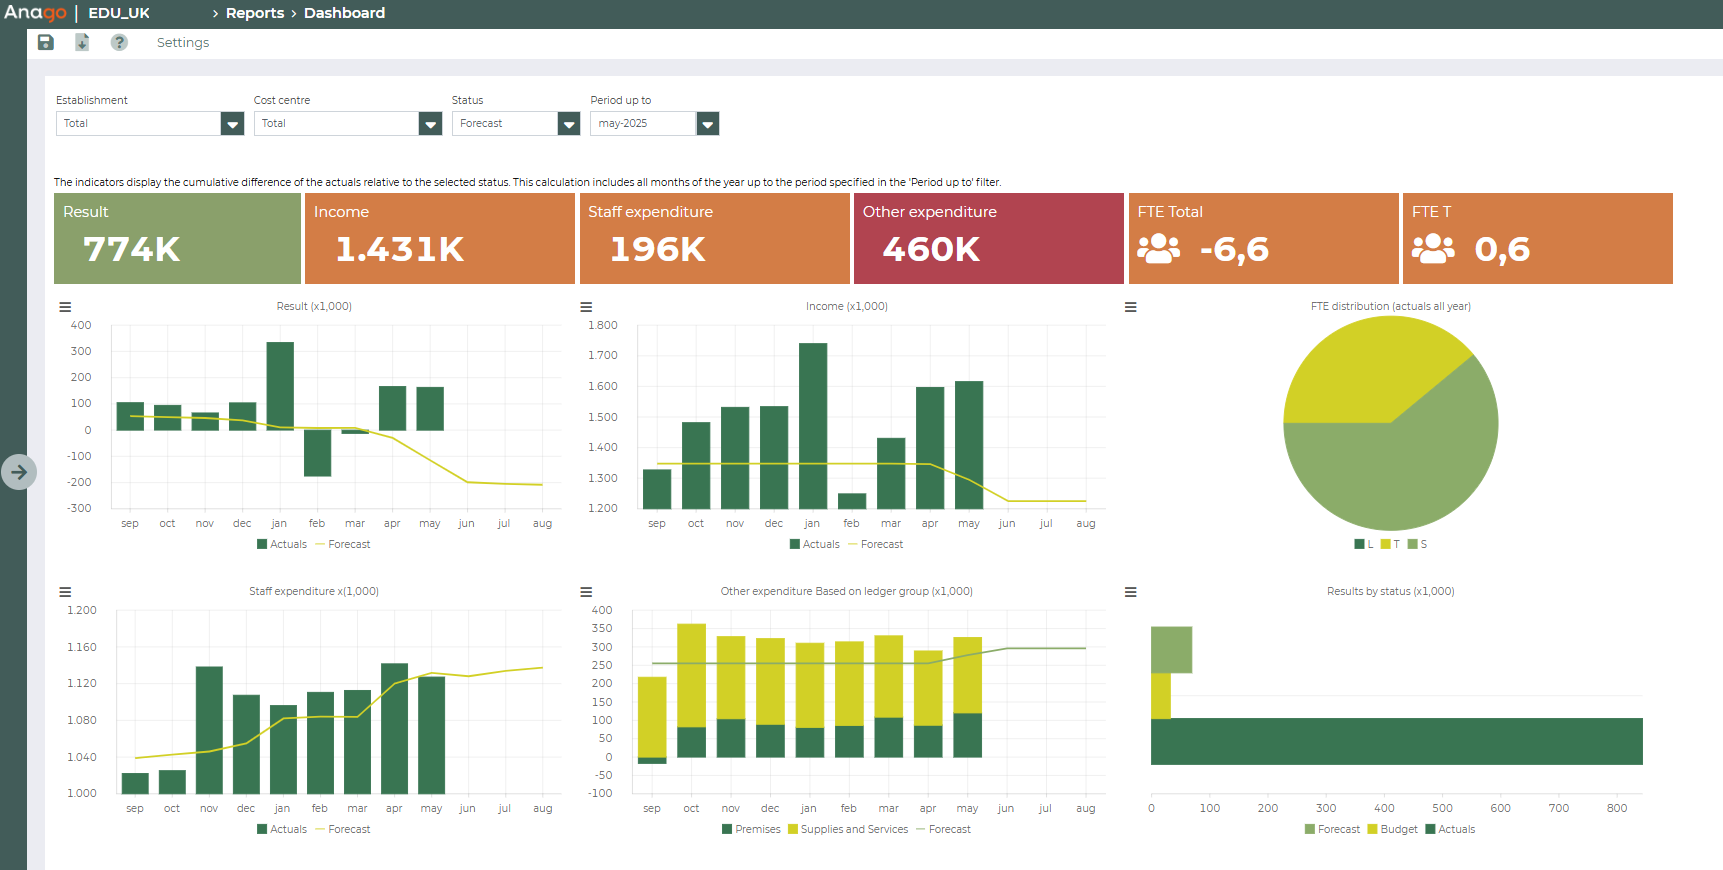The image size is (1723, 870).
Task: Click the save disk icon
Action: click(x=45, y=42)
